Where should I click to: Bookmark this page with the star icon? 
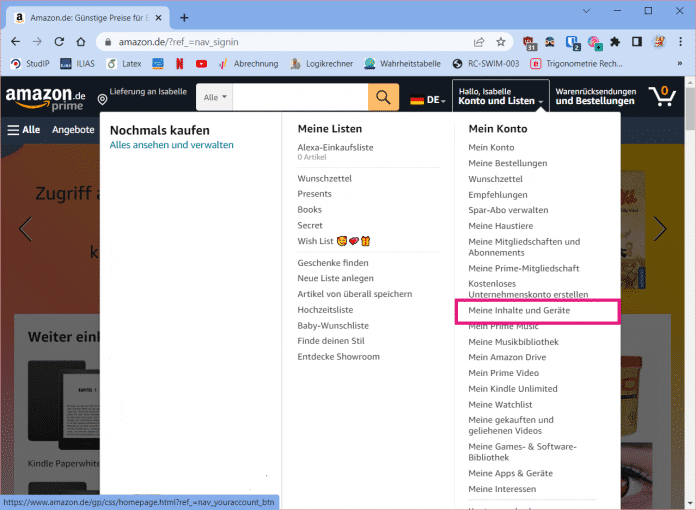503,42
